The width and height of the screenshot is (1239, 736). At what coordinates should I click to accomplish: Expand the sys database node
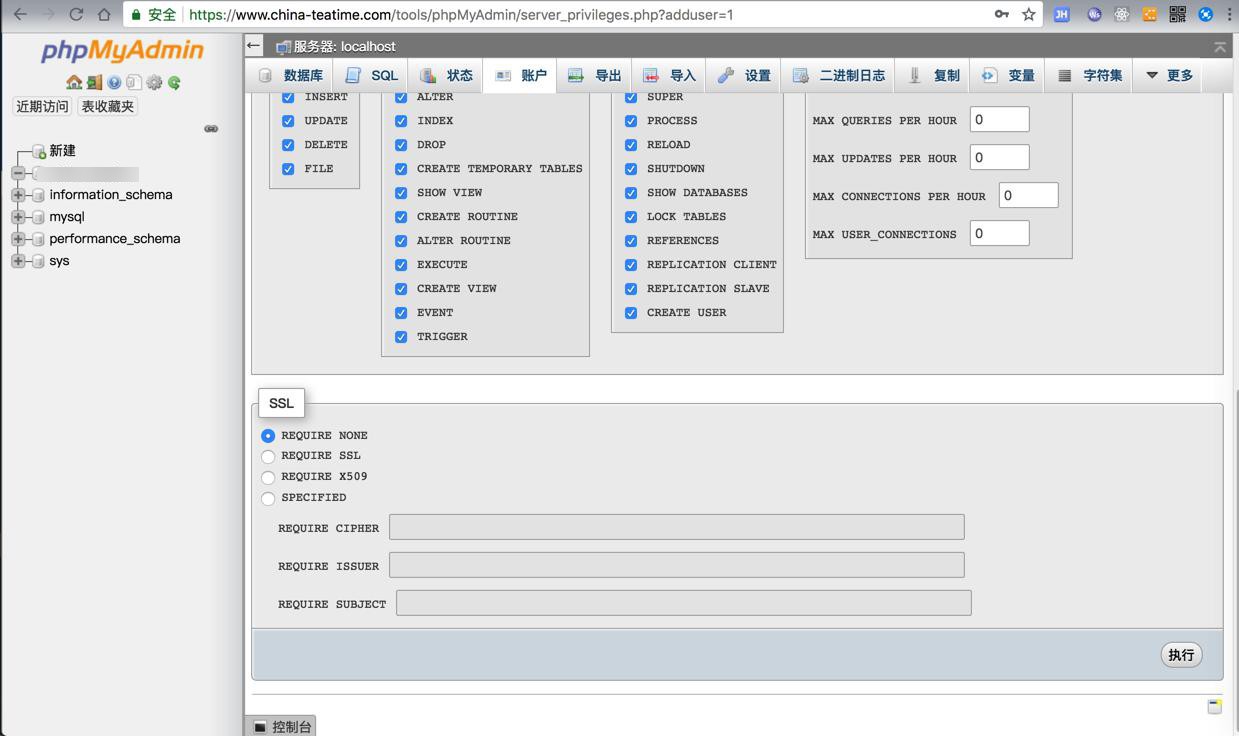click(18, 261)
